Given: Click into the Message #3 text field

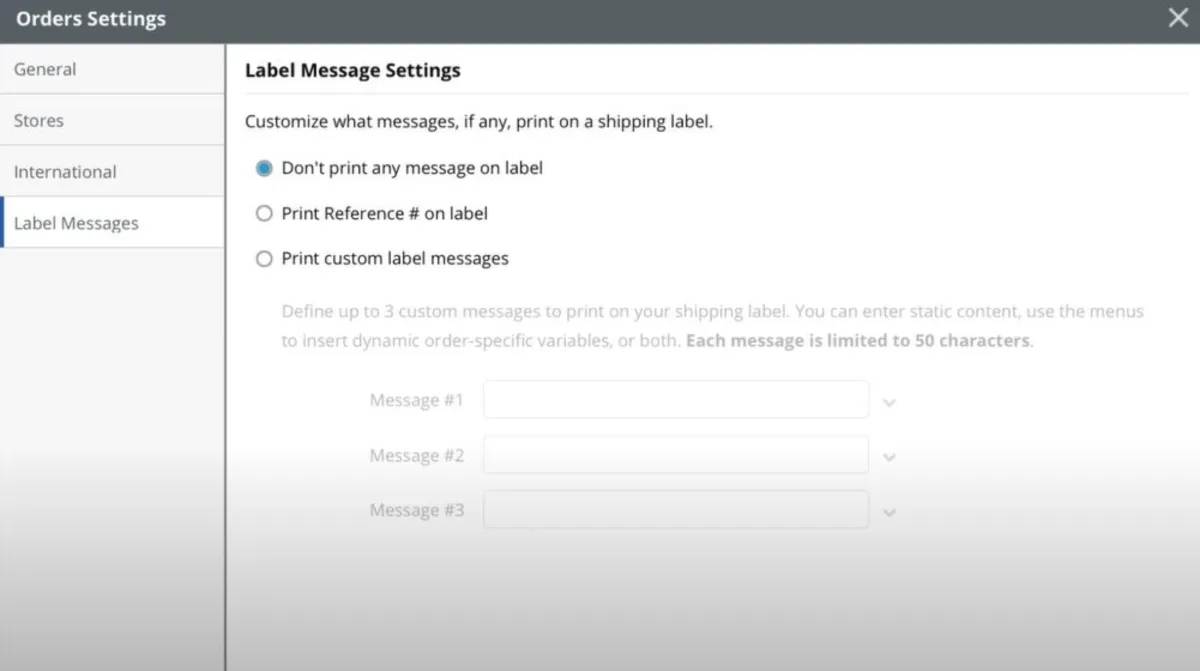Looking at the screenshot, I should tap(676, 510).
